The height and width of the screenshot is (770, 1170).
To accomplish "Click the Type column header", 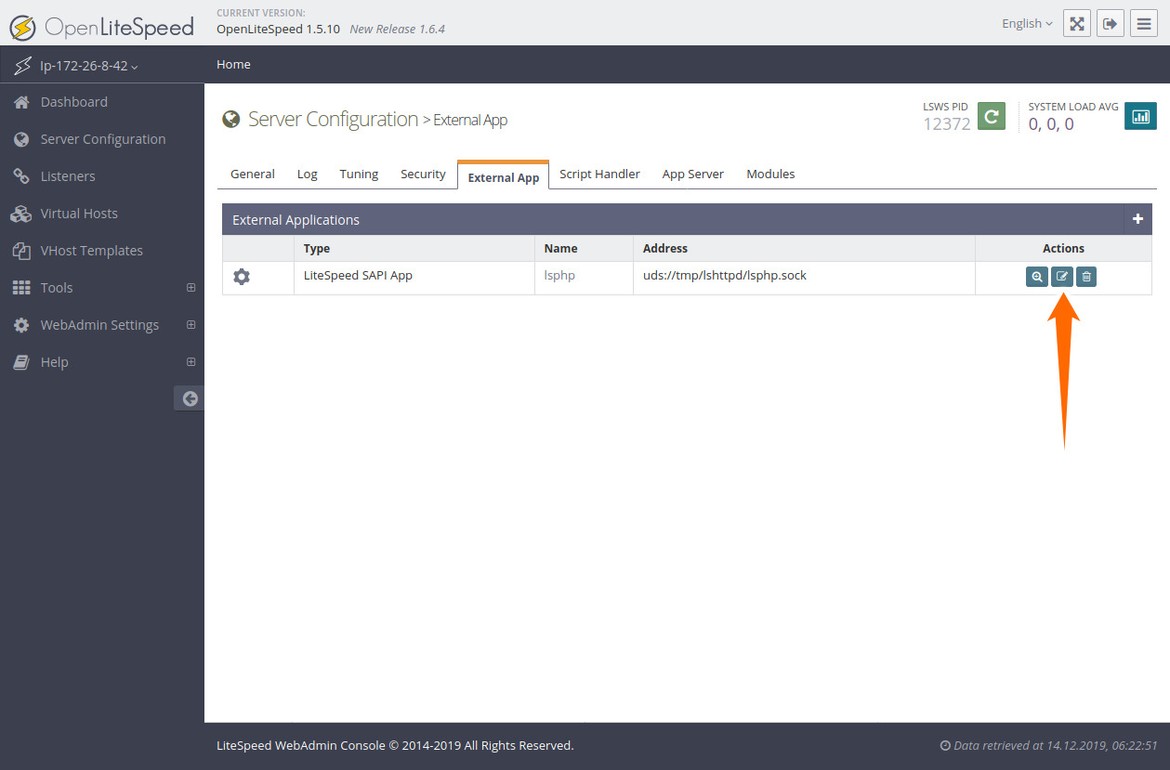I will [x=316, y=248].
